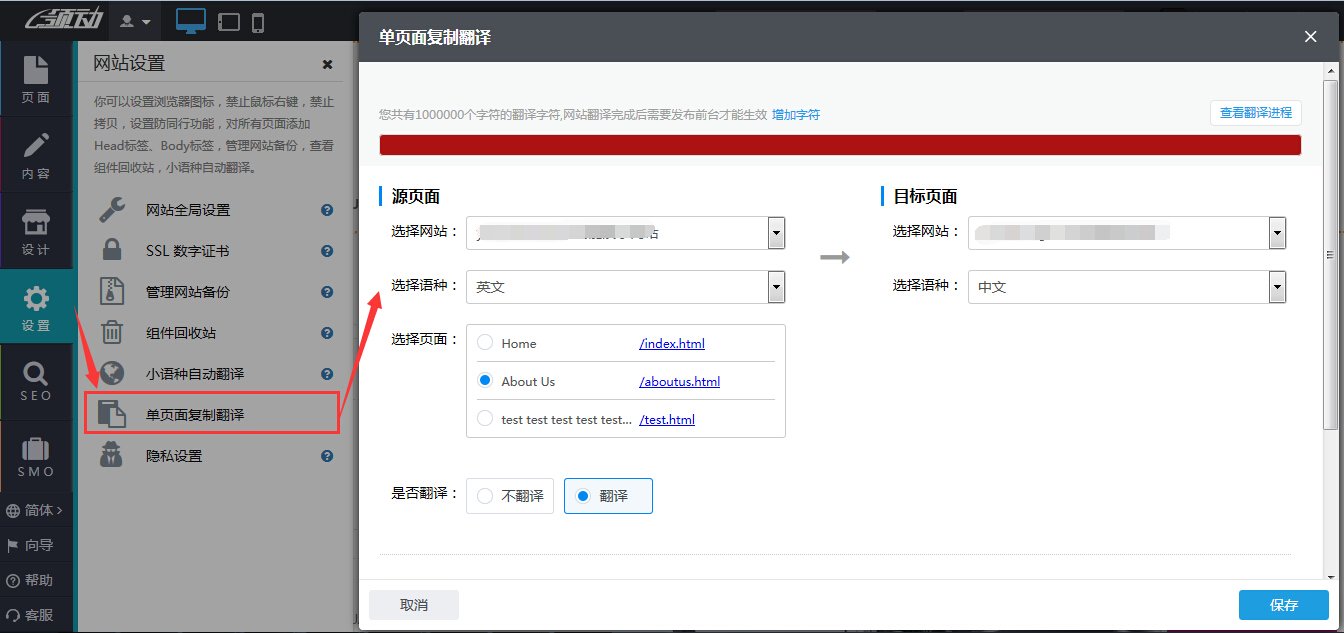
Task: Open the source 选择语种 dropdown showing 英文
Action: (x=776, y=287)
